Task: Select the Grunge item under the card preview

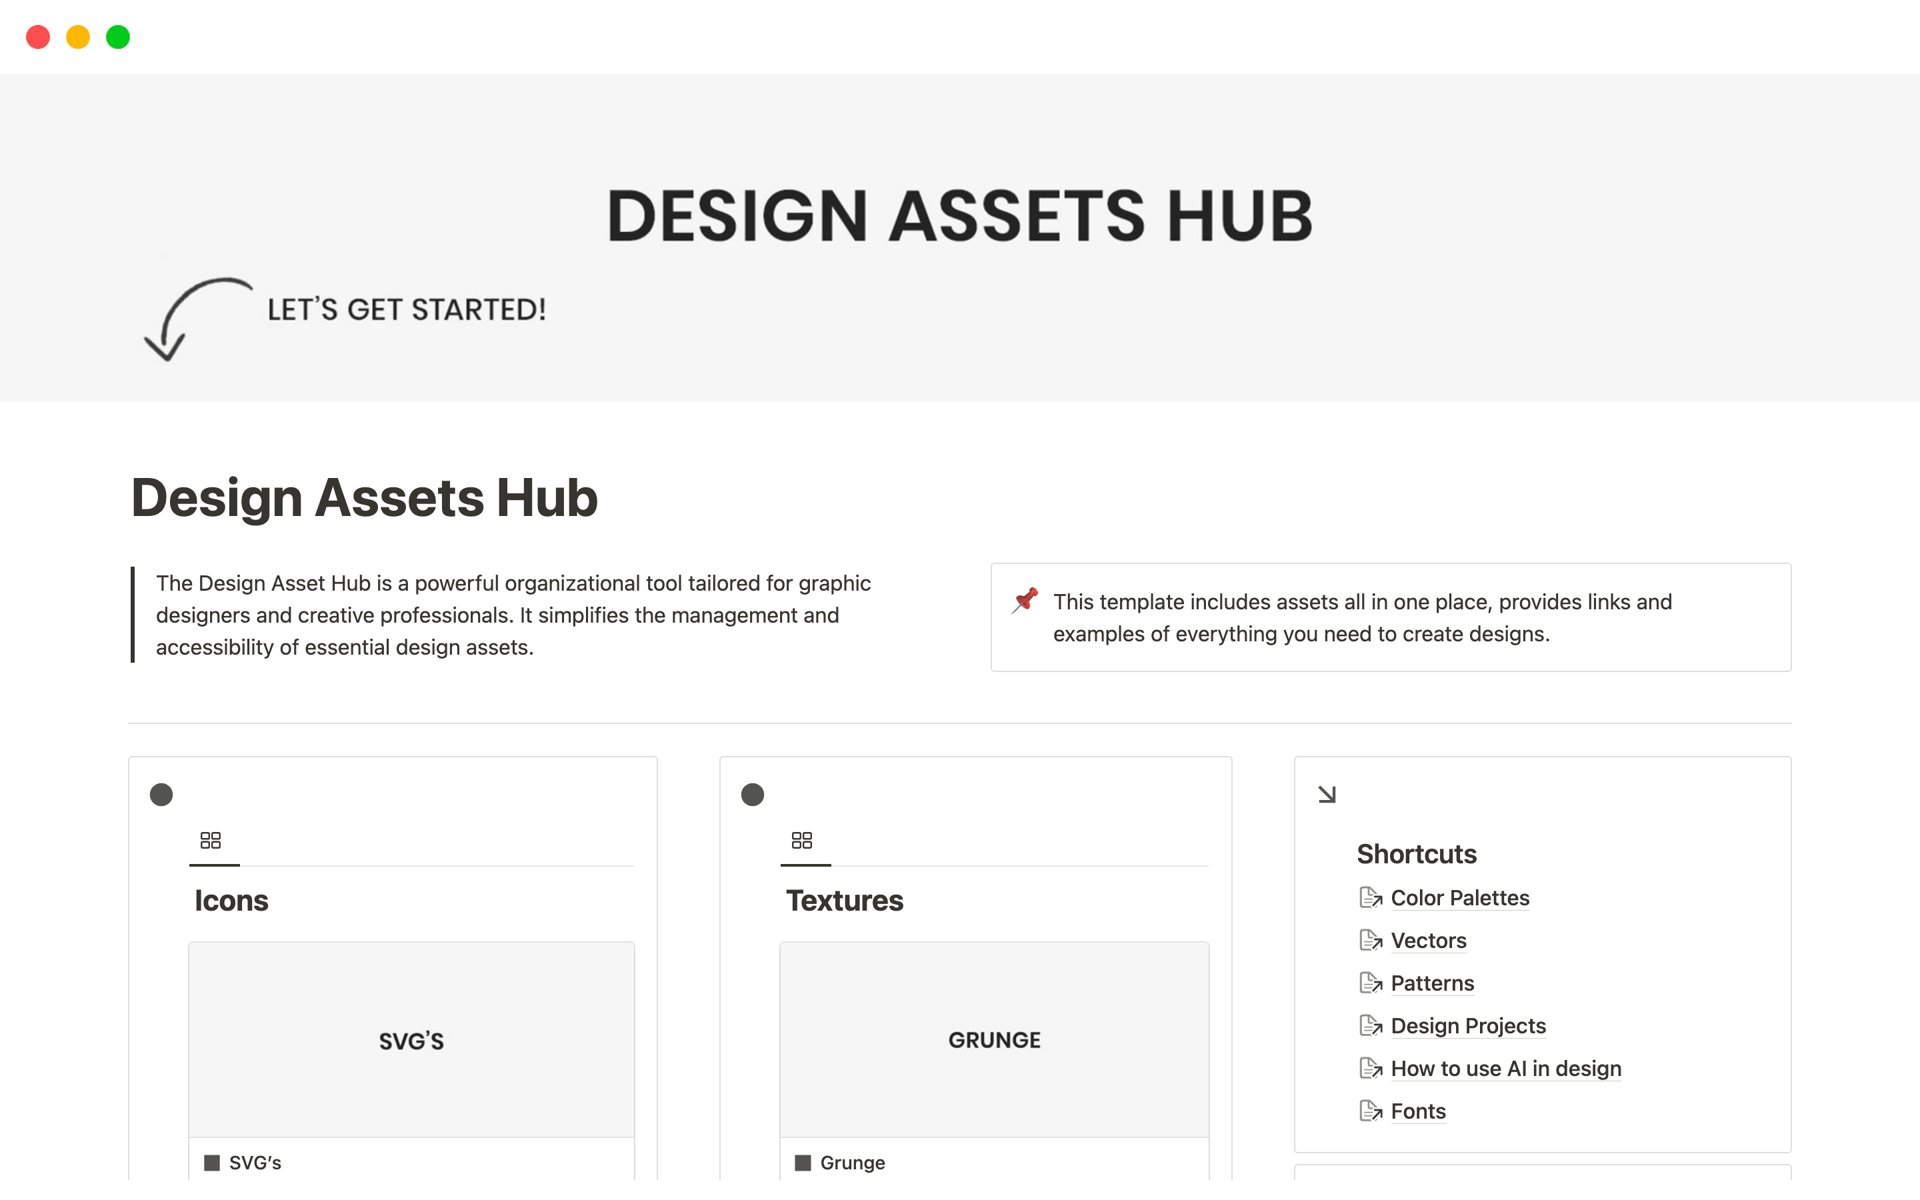Action: (x=851, y=1162)
